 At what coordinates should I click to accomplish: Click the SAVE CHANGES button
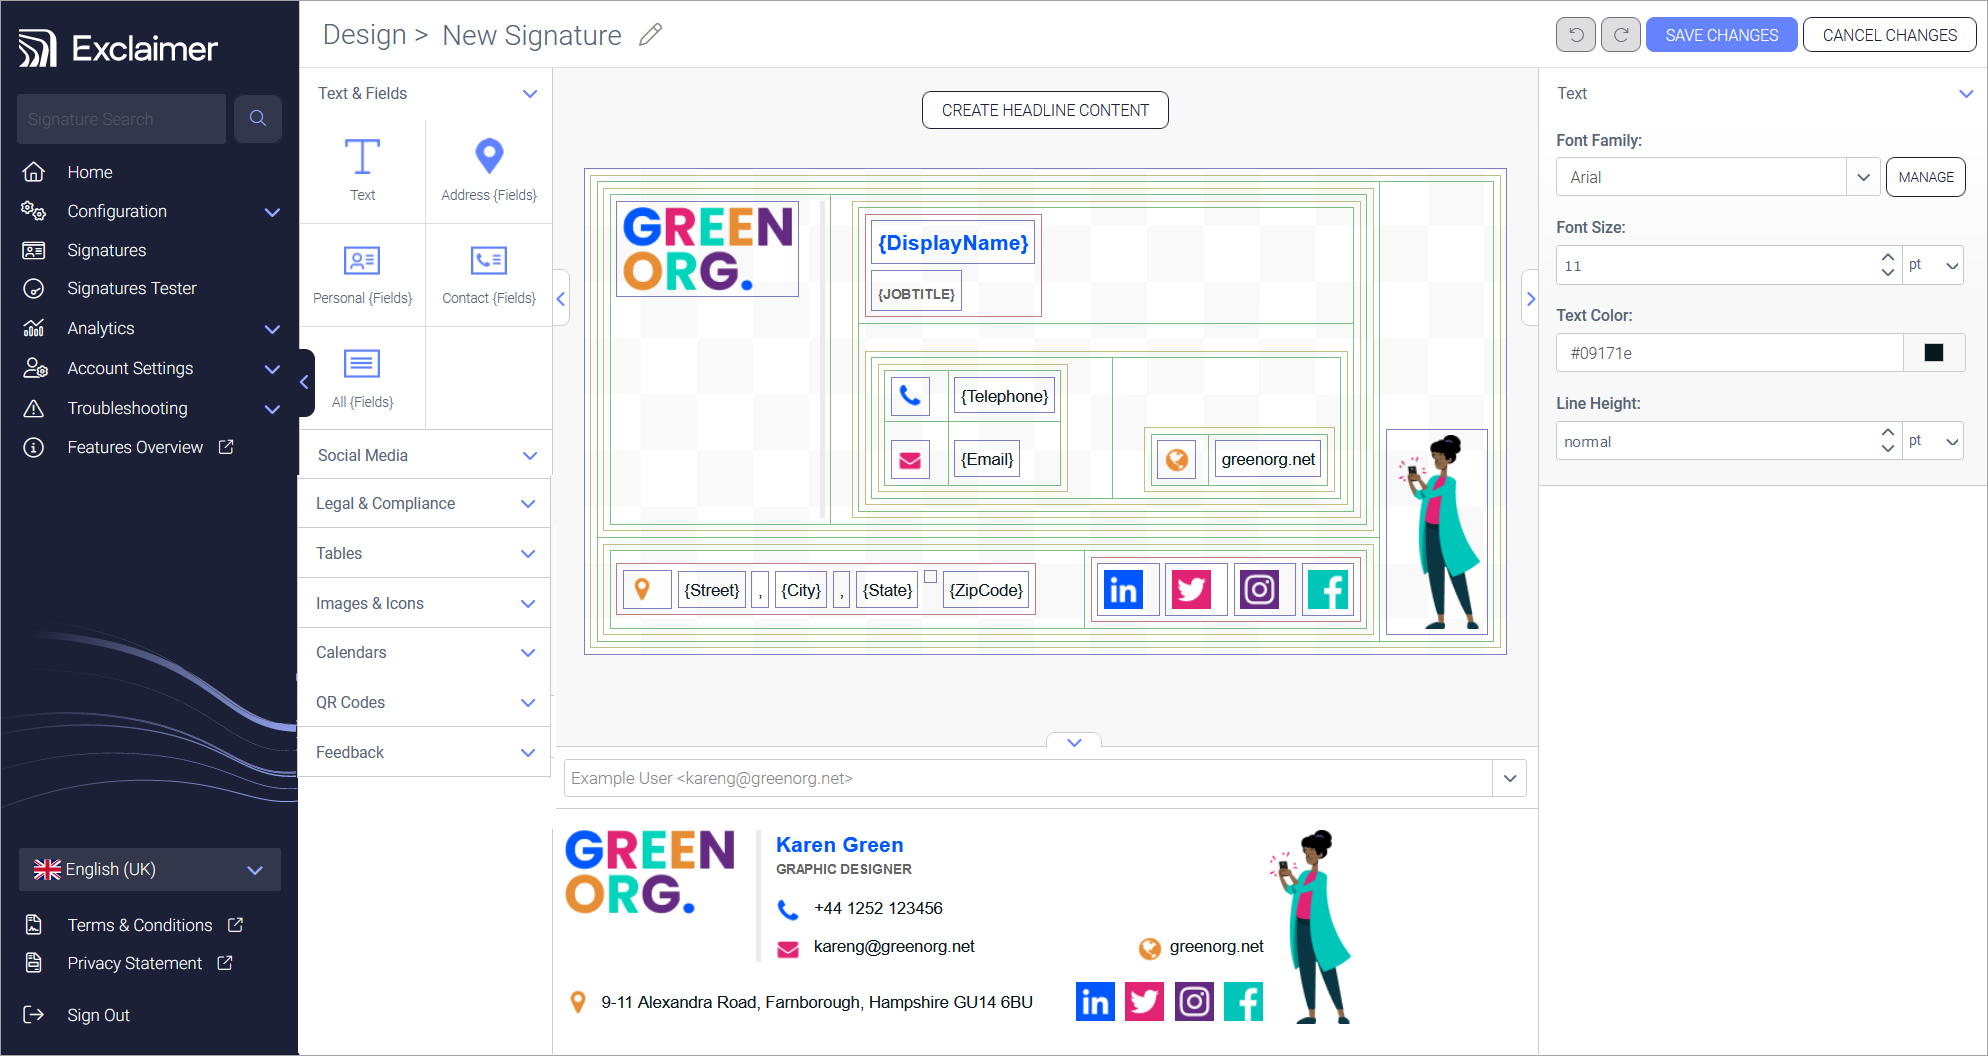tap(1721, 35)
